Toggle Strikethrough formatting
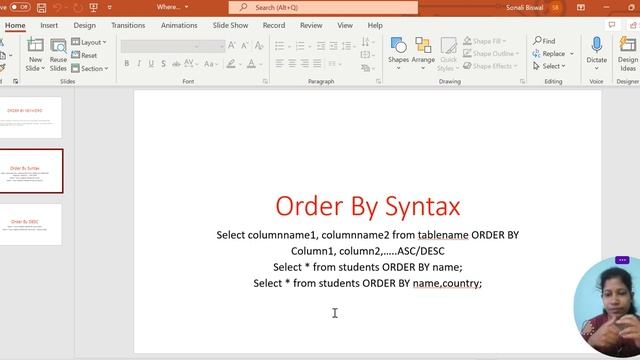 click(x=176, y=64)
